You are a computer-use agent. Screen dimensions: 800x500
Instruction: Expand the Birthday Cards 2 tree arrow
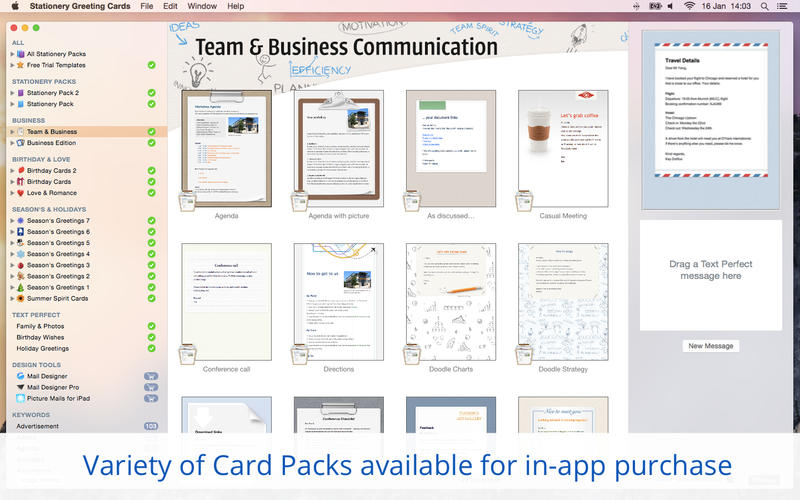point(12,171)
